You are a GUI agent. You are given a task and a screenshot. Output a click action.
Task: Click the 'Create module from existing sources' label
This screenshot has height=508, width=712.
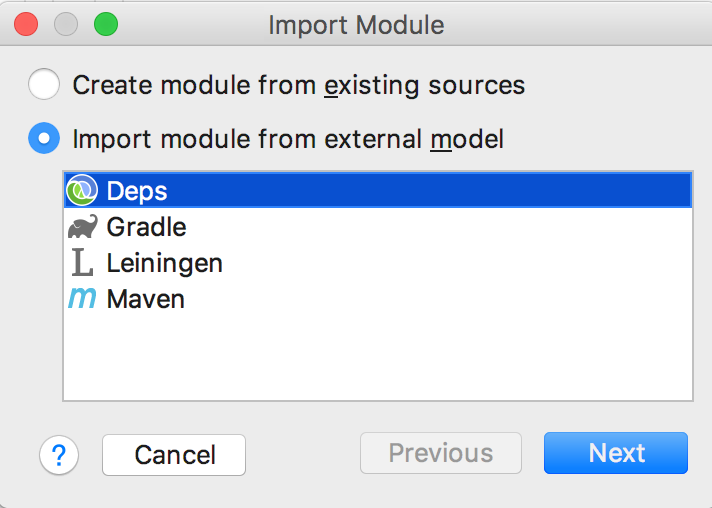[x=299, y=85]
